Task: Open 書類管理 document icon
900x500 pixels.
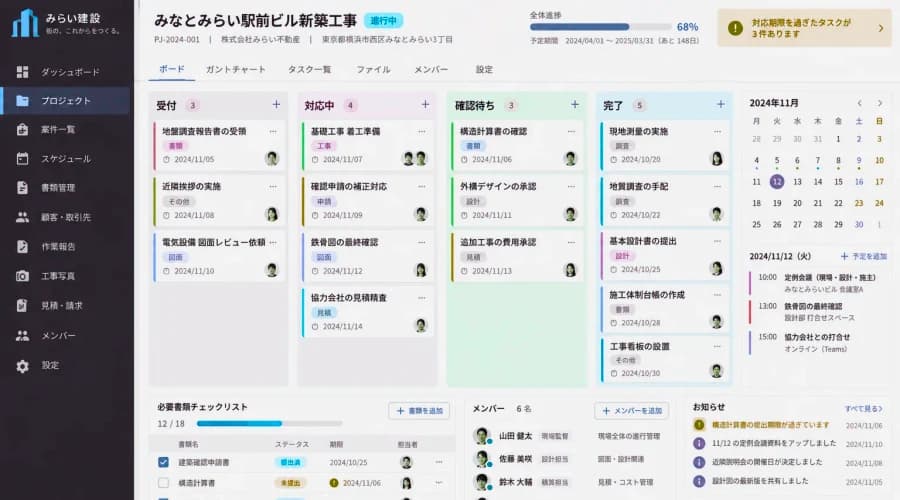Action: tap(22, 188)
